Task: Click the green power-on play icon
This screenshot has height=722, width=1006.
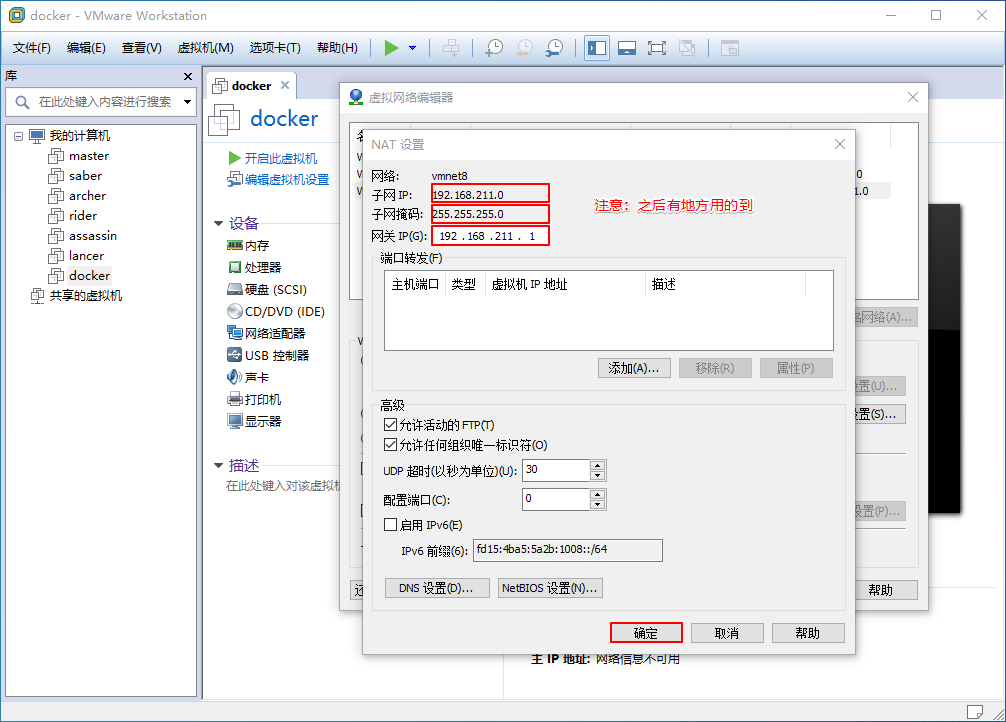Action: (390, 48)
